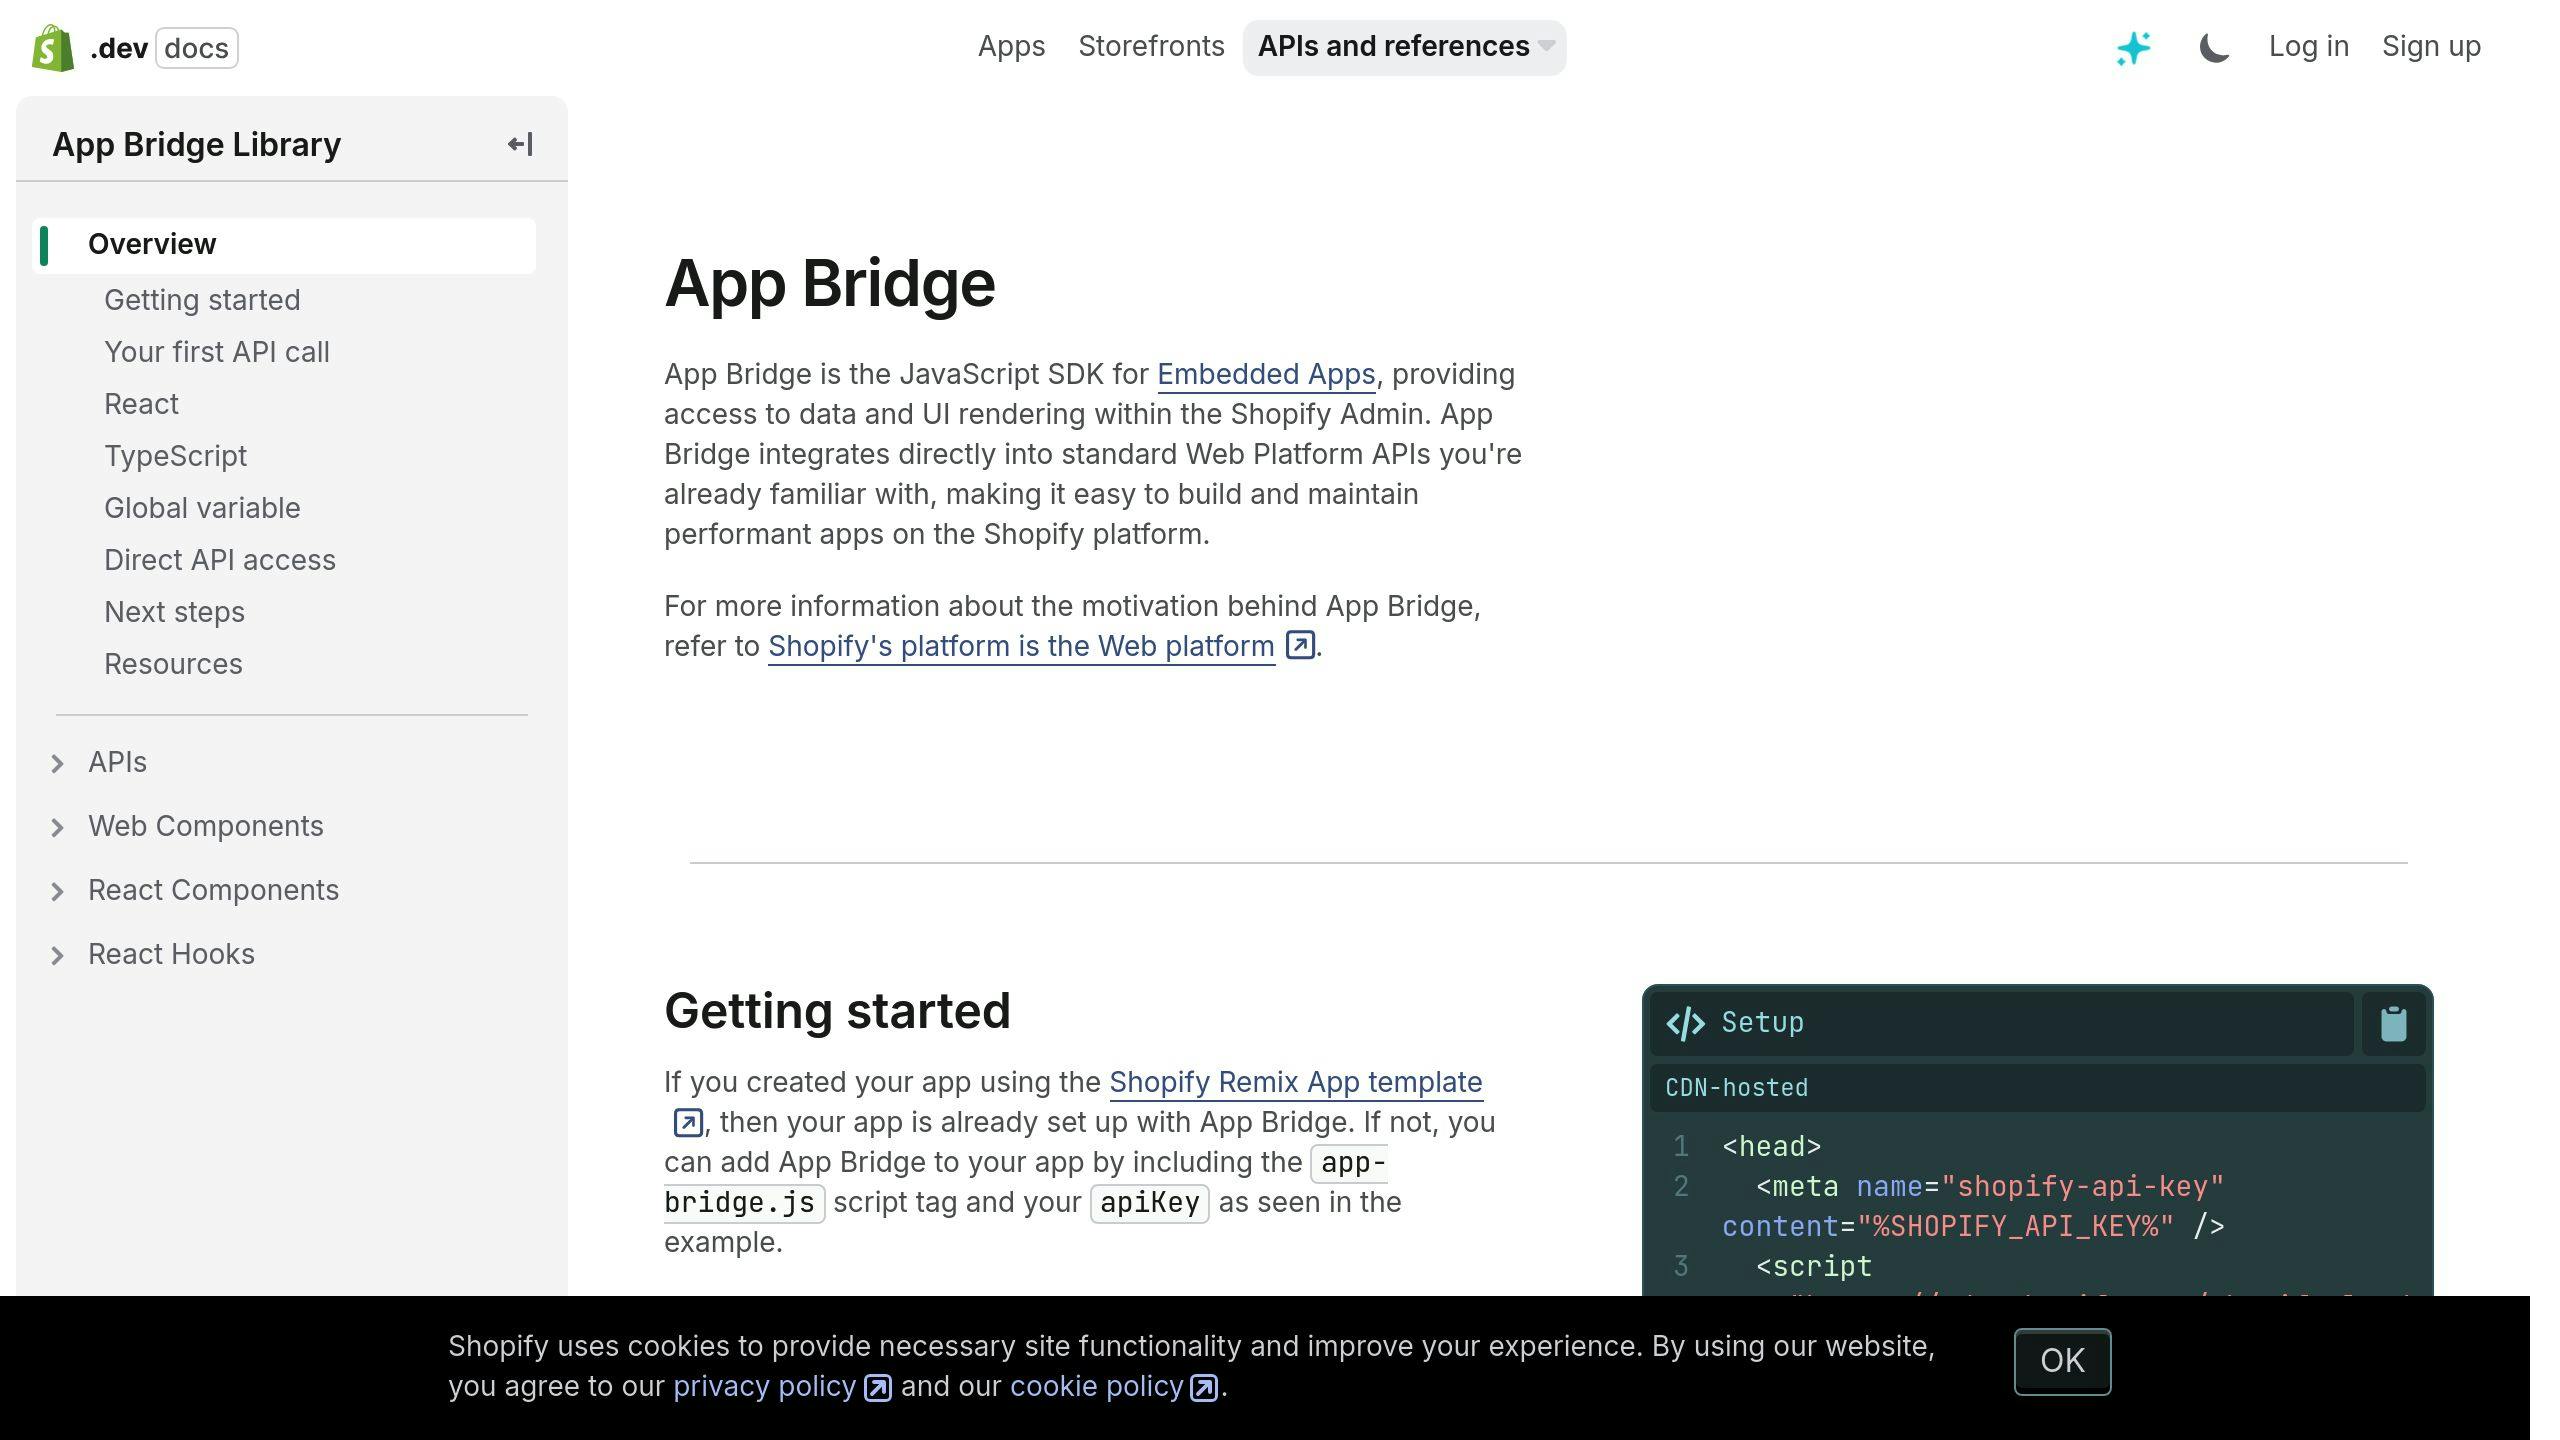The image size is (2560, 1440).
Task: Jump to the TypeScript section
Action: tap(175, 456)
